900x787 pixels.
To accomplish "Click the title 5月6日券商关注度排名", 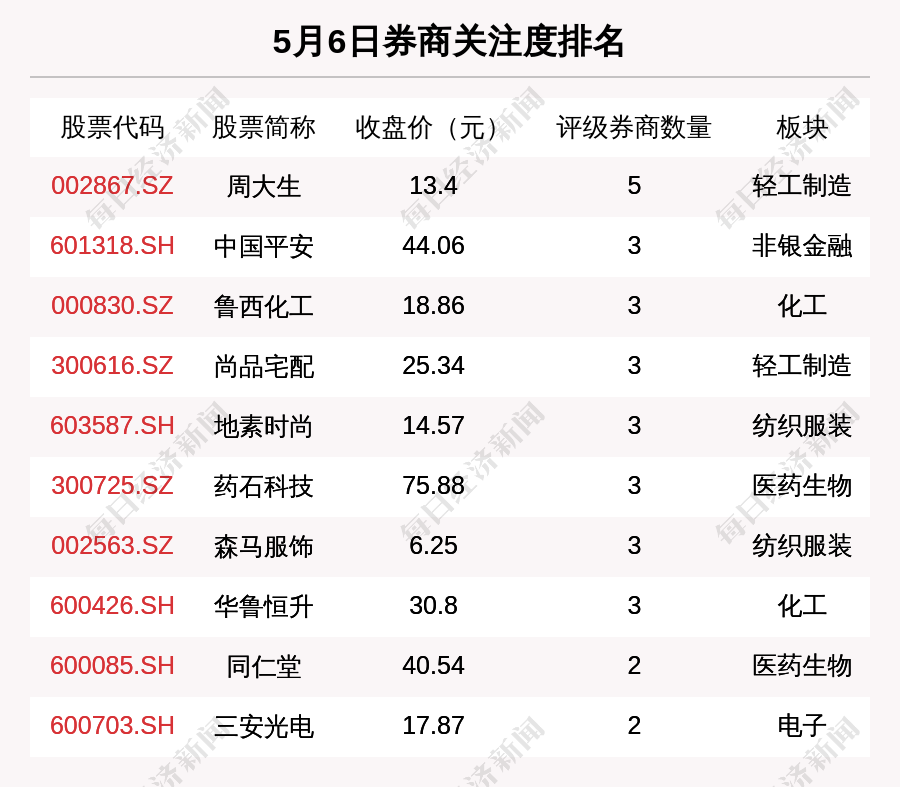I will coord(448,42).
